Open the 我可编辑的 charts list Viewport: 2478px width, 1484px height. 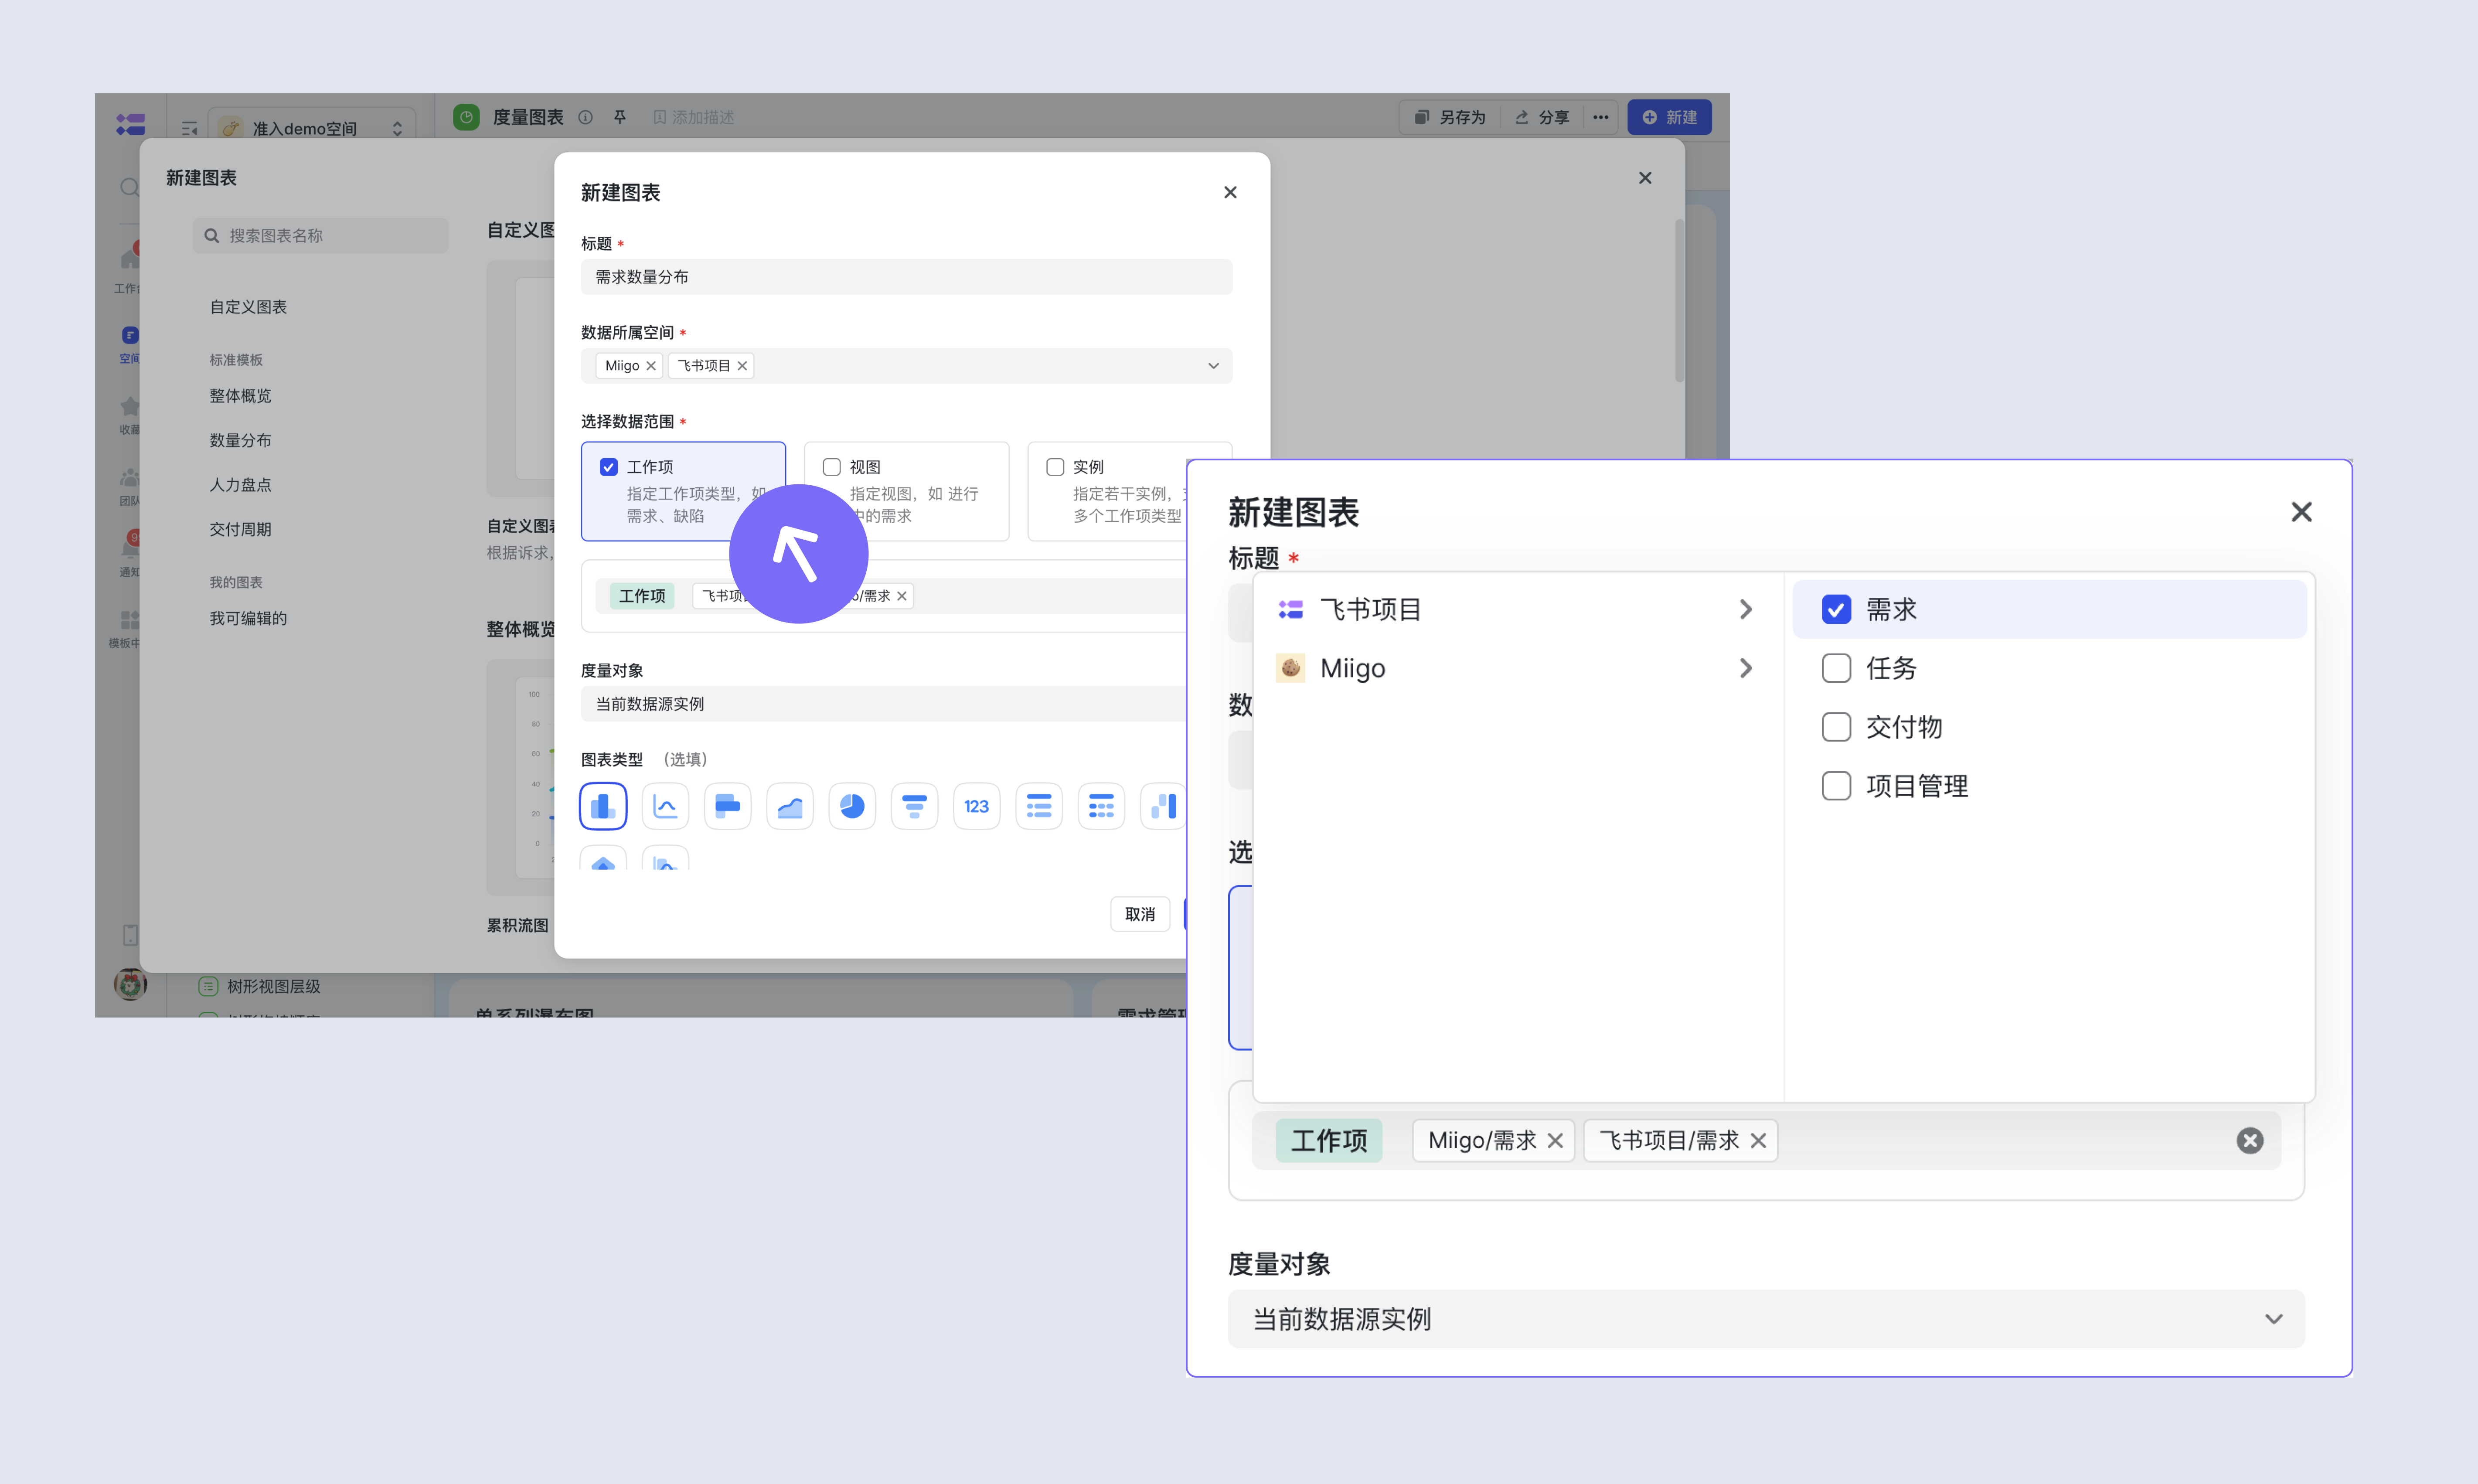[248, 618]
